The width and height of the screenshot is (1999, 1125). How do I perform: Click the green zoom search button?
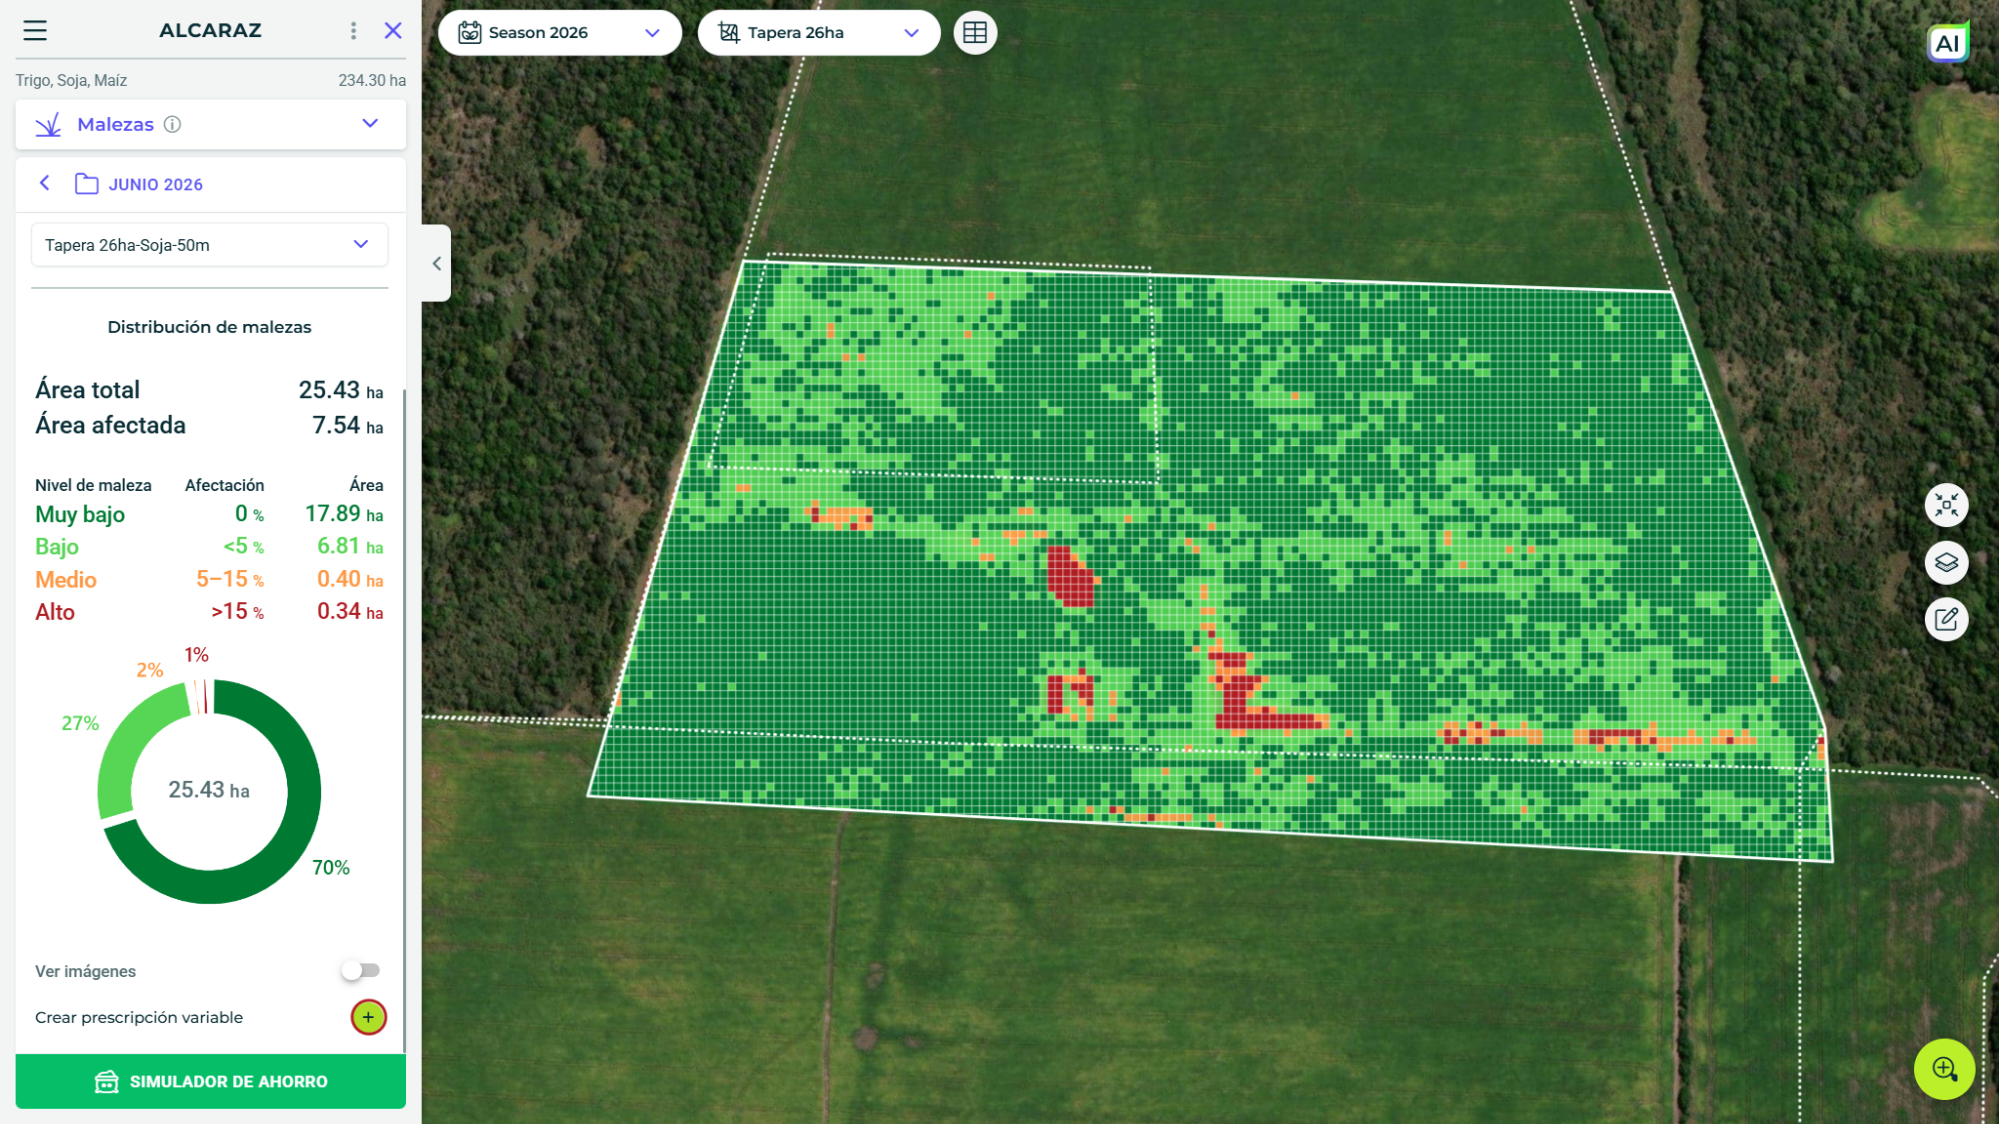click(x=1944, y=1069)
